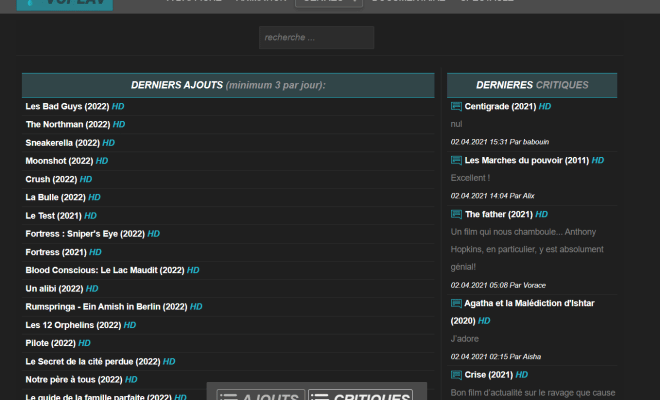Open the CRITIQUES list button
Viewport: 660px width, 400px height.
tap(361, 395)
